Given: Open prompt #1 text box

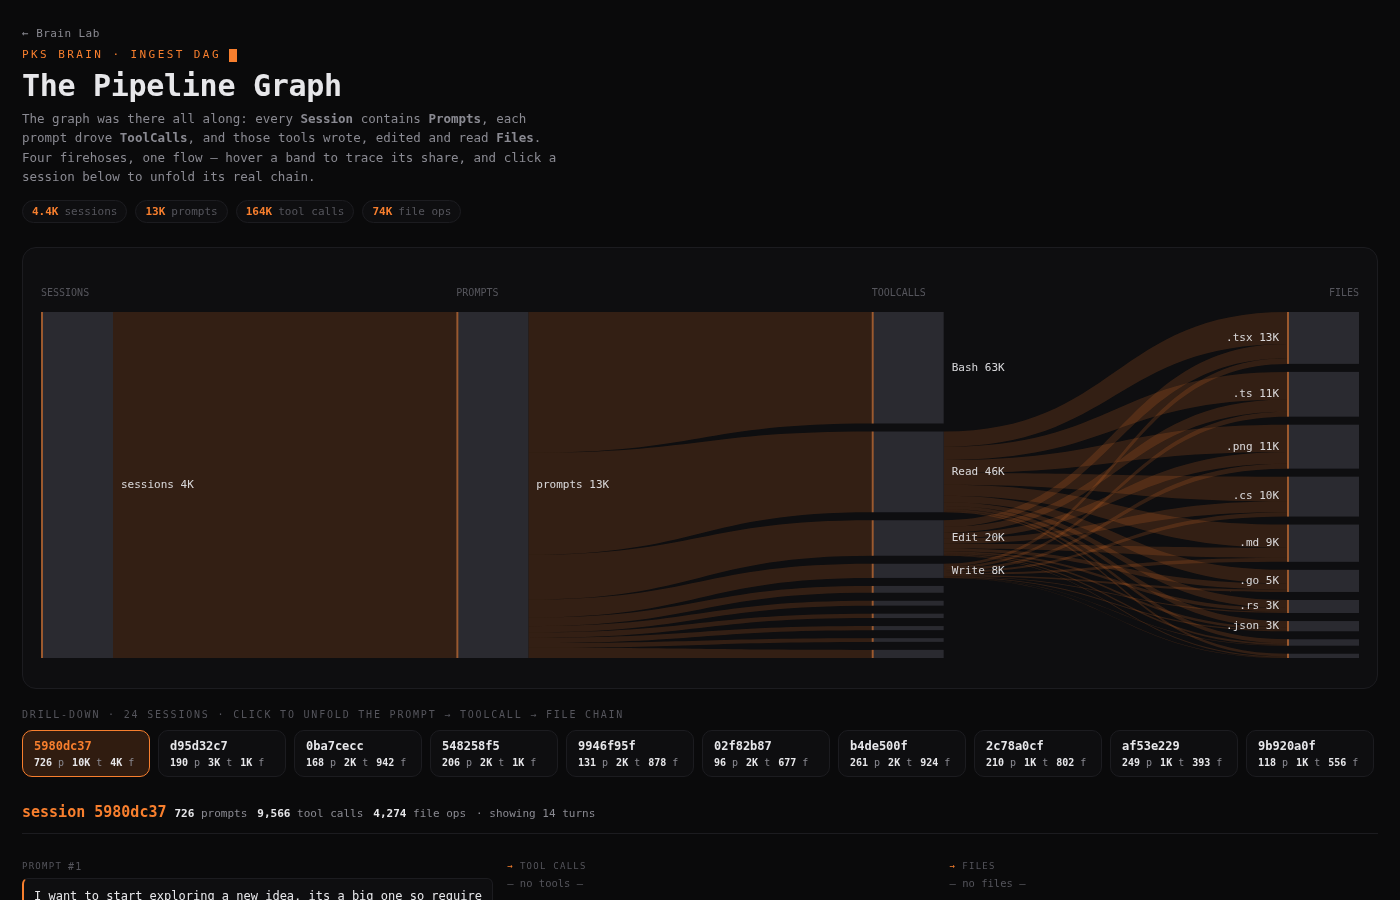Looking at the screenshot, I should point(257,890).
